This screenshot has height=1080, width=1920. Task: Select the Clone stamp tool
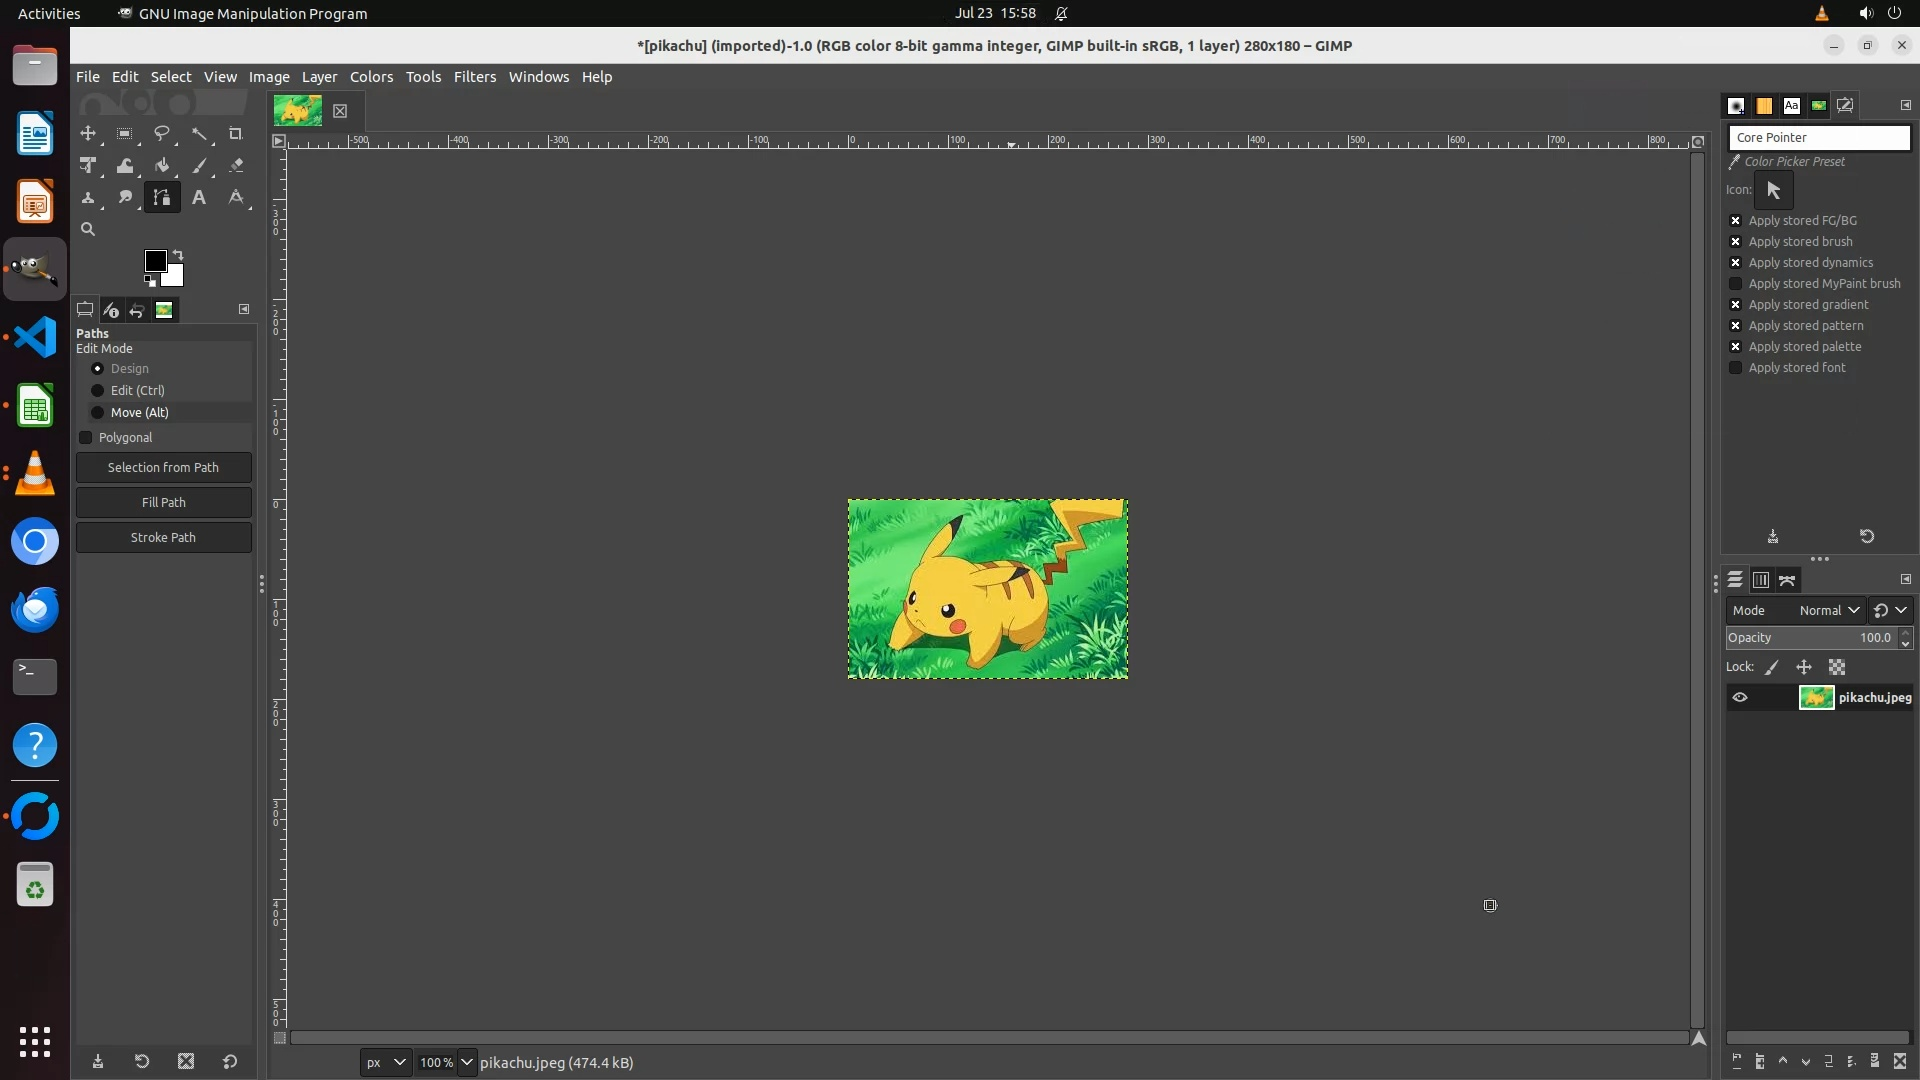click(88, 198)
